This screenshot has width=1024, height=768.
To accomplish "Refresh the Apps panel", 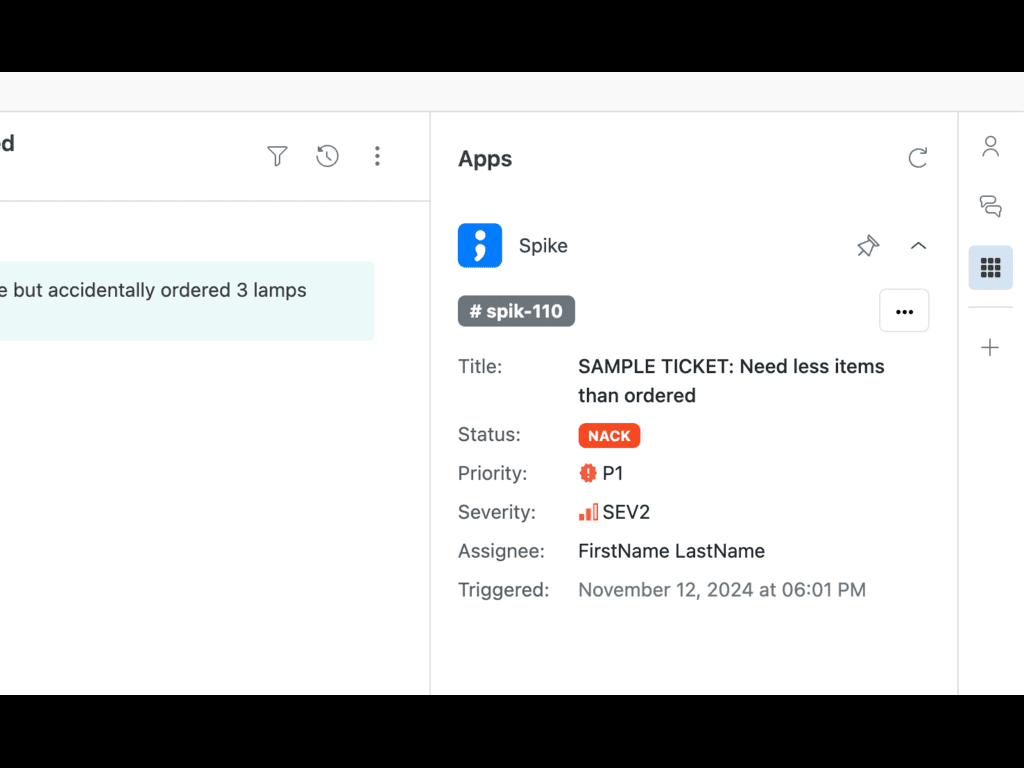I will coord(917,158).
